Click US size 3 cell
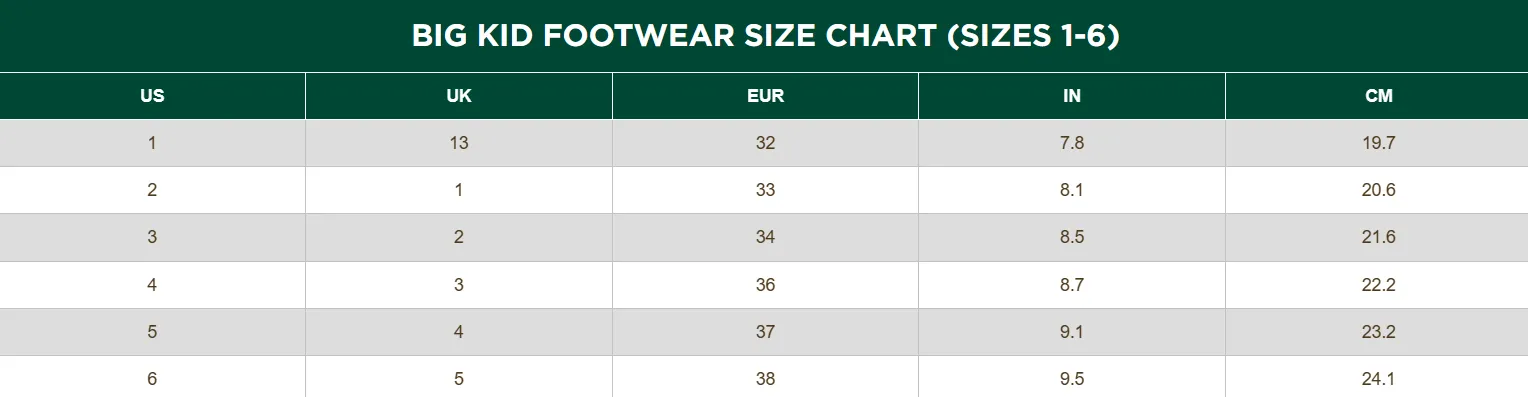Image resolution: width=1528 pixels, height=397 pixels. pyautogui.click(x=152, y=237)
